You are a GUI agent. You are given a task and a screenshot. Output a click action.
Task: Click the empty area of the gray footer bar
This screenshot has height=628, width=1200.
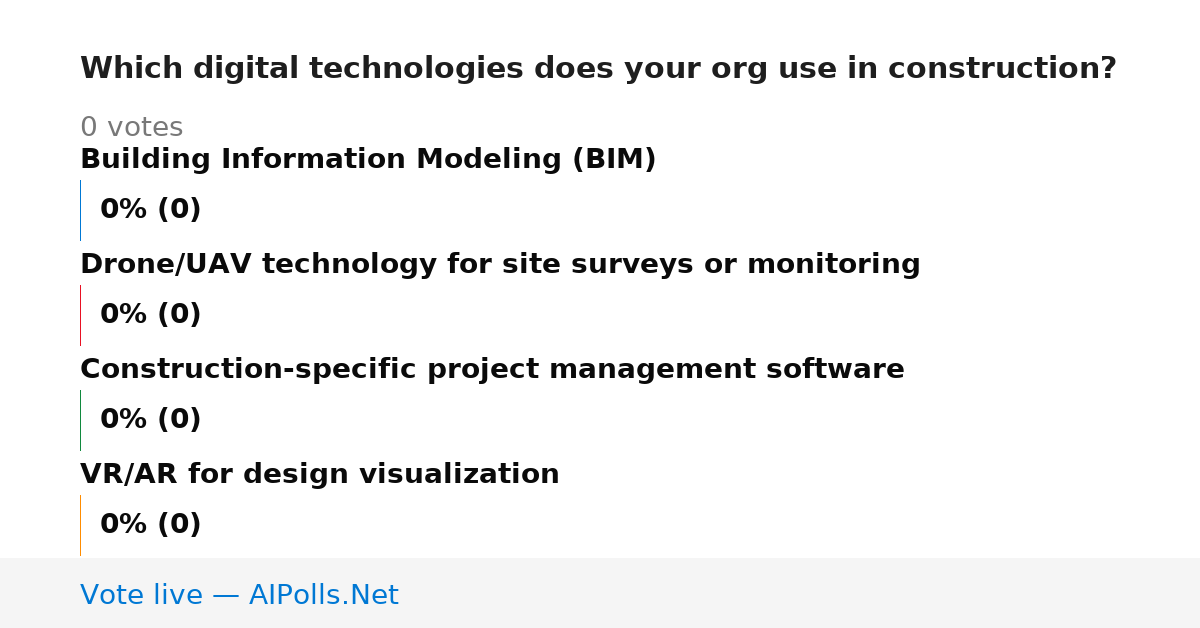click(x=800, y=593)
